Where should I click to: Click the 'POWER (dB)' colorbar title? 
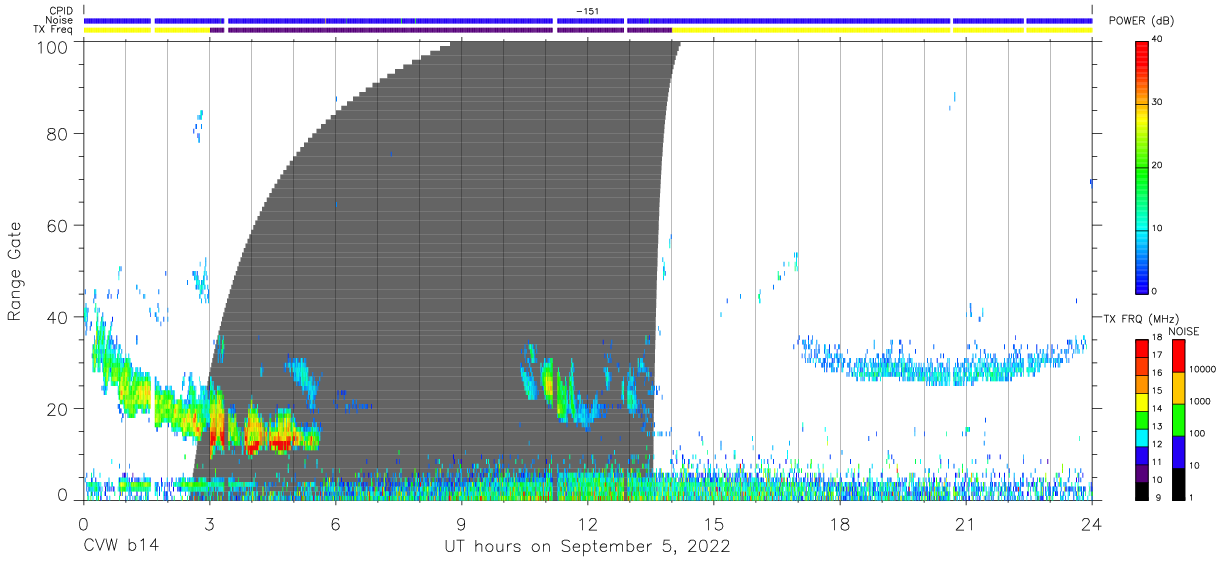click(1142, 21)
